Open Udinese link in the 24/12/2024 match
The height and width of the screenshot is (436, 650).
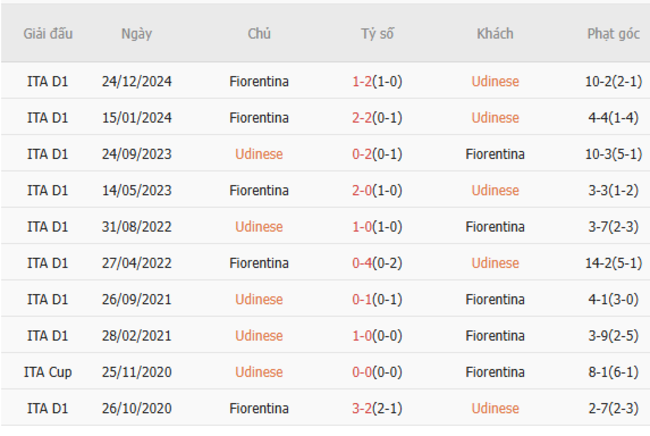(495, 82)
